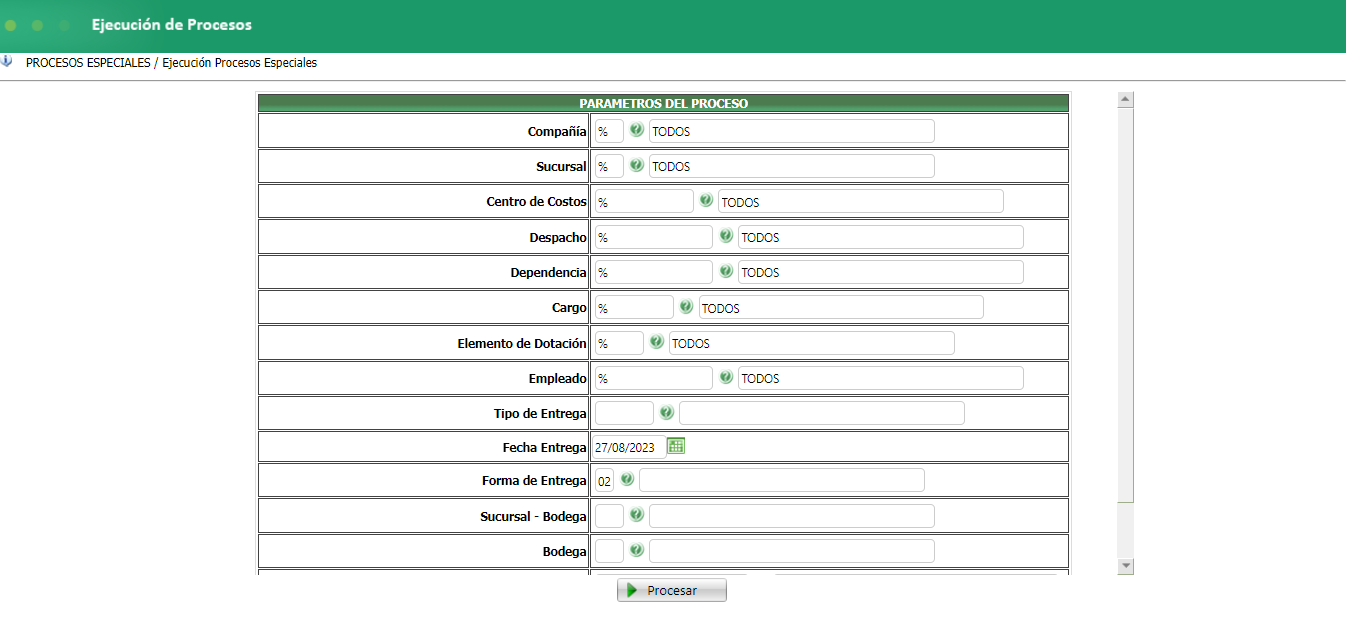Click the Sucursal code field
This screenshot has width=1346, height=633.
(609, 166)
